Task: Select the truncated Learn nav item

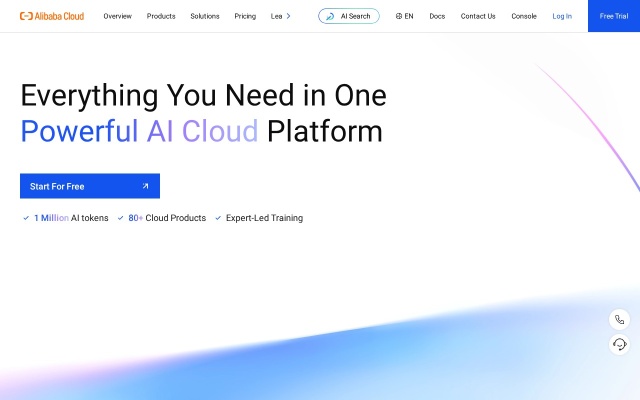Action: pos(276,16)
